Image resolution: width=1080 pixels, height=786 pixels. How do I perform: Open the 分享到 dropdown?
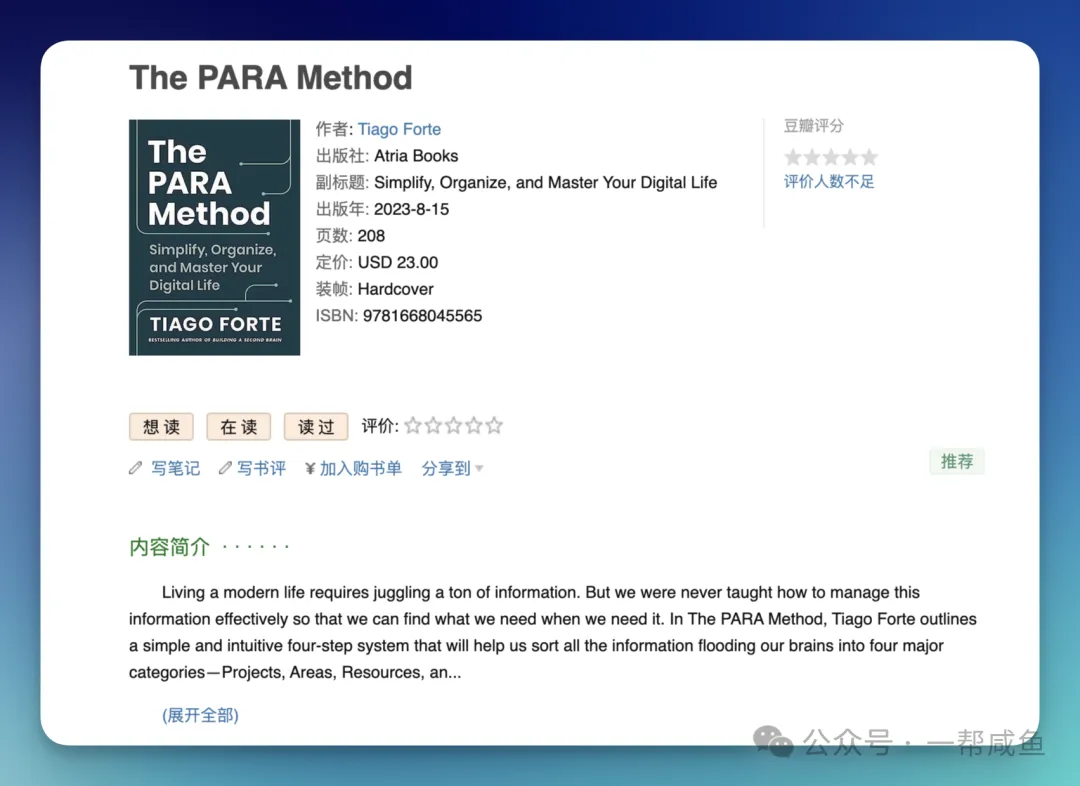452,468
